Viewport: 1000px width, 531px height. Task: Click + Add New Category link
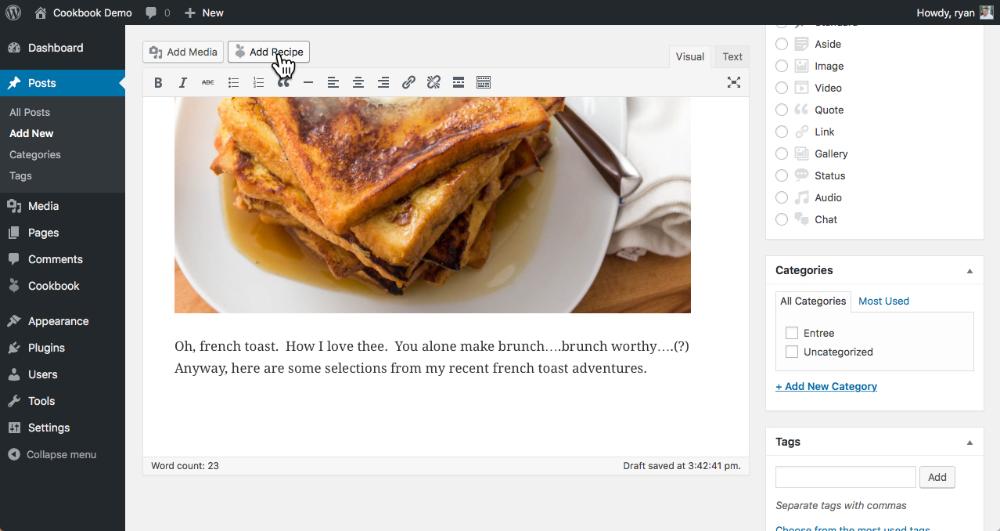point(826,386)
